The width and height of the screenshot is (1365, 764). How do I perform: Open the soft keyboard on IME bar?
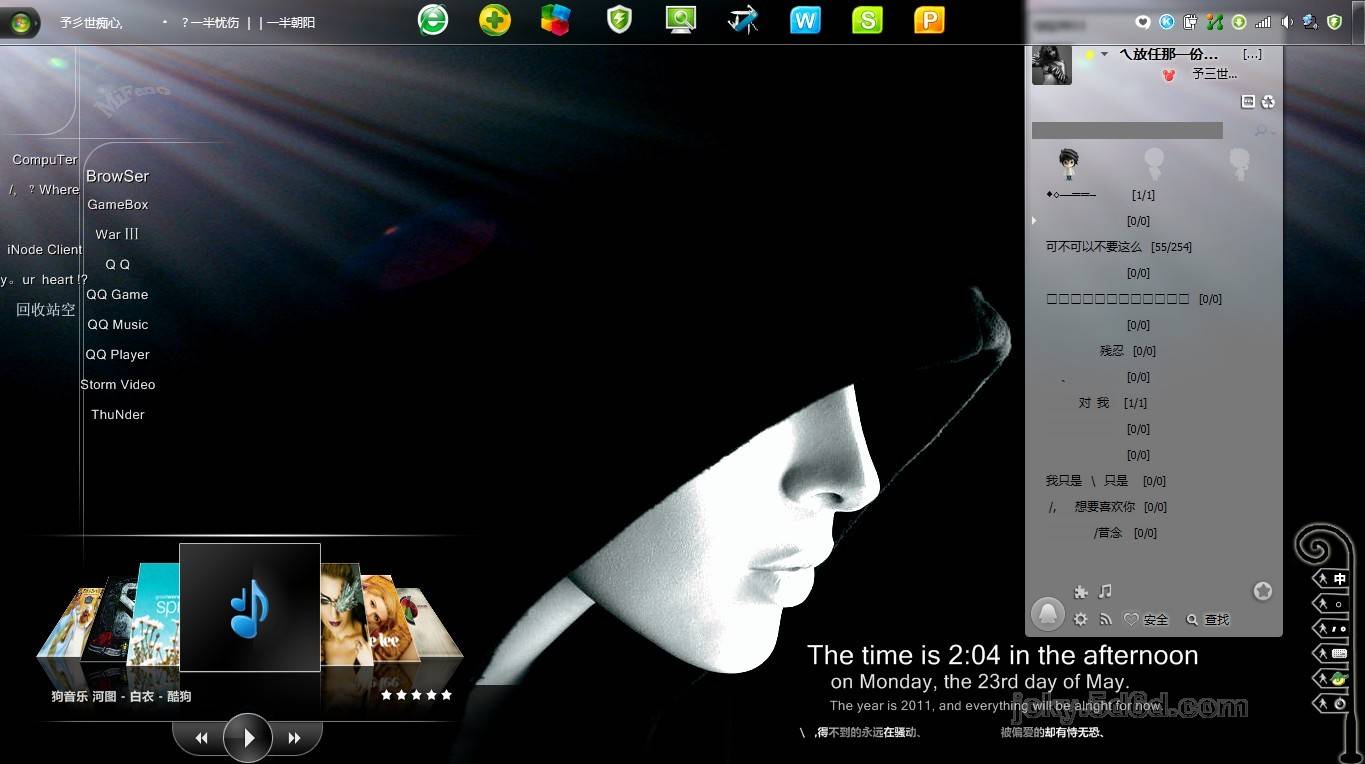click(1340, 654)
